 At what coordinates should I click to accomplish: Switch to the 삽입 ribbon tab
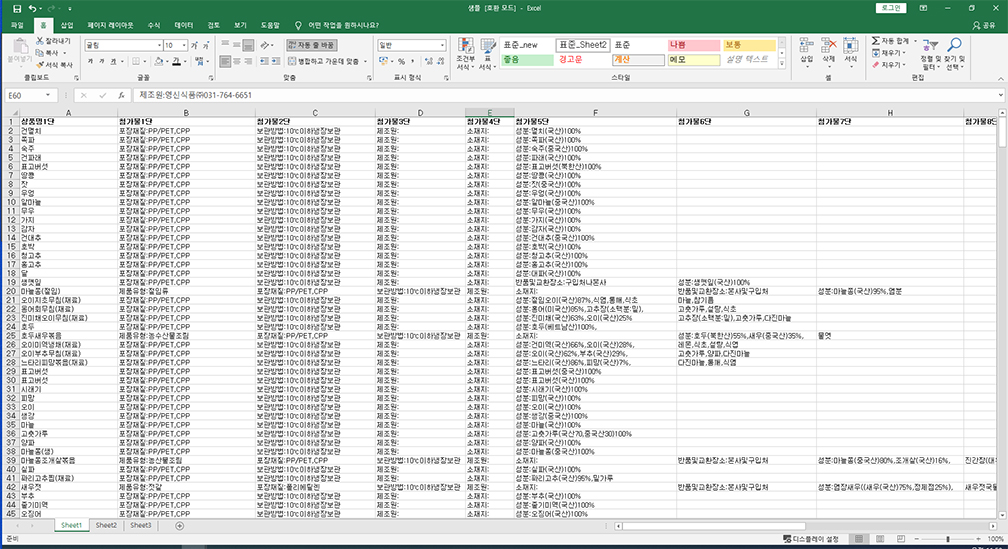point(67,25)
